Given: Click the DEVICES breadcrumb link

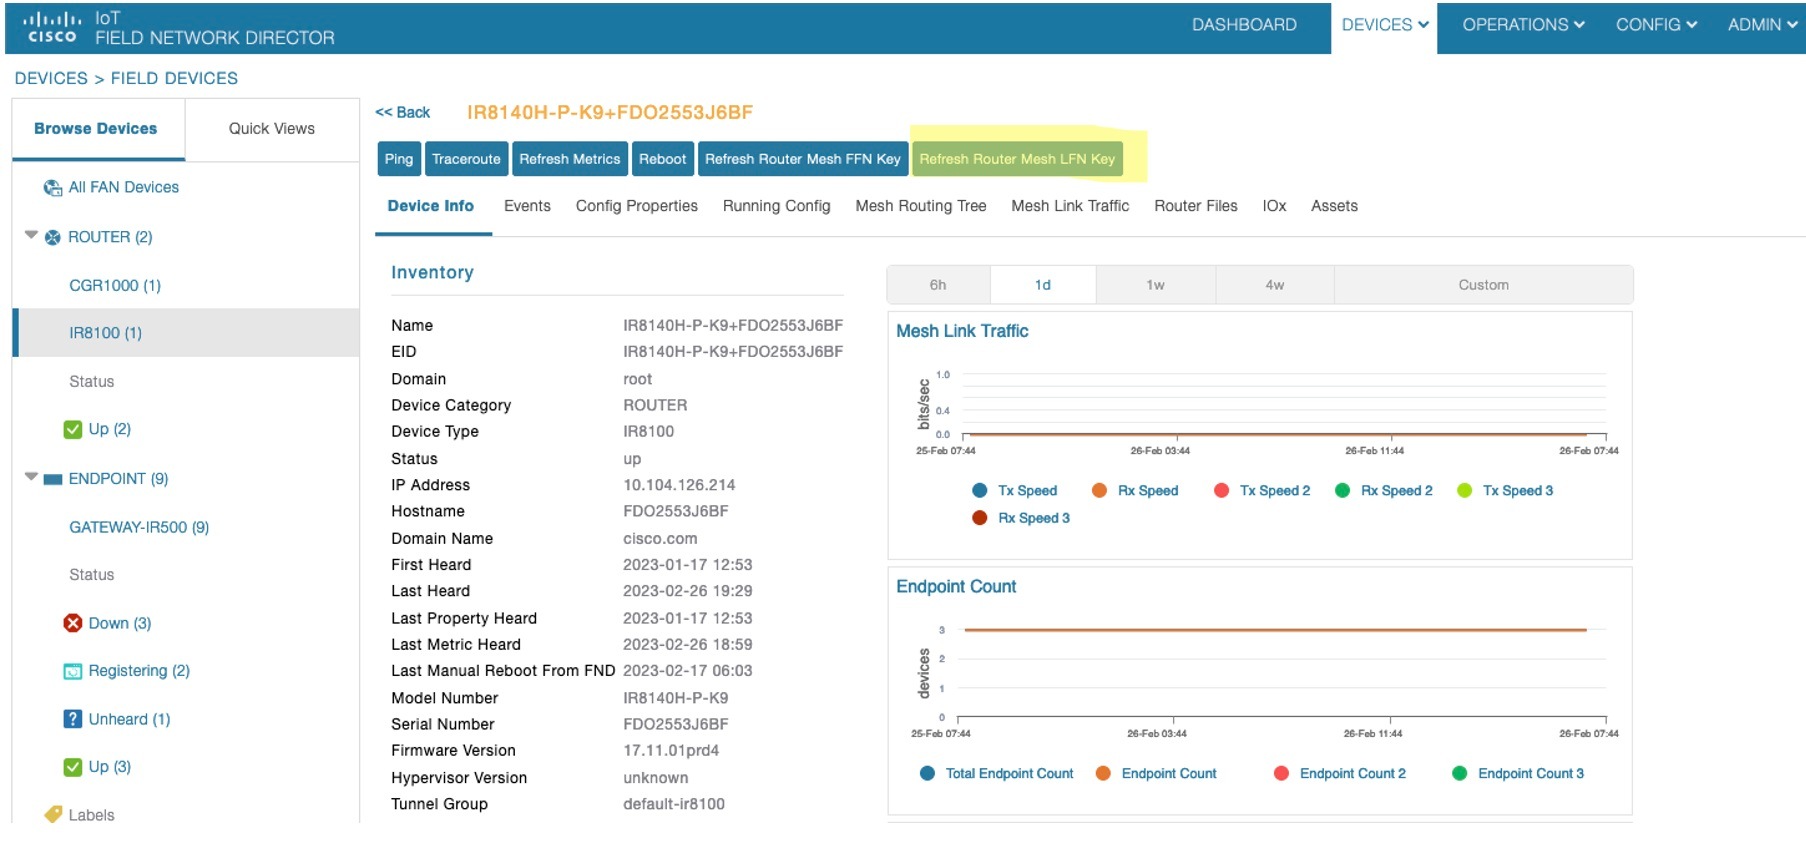Looking at the screenshot, I should tap(51, 79).
